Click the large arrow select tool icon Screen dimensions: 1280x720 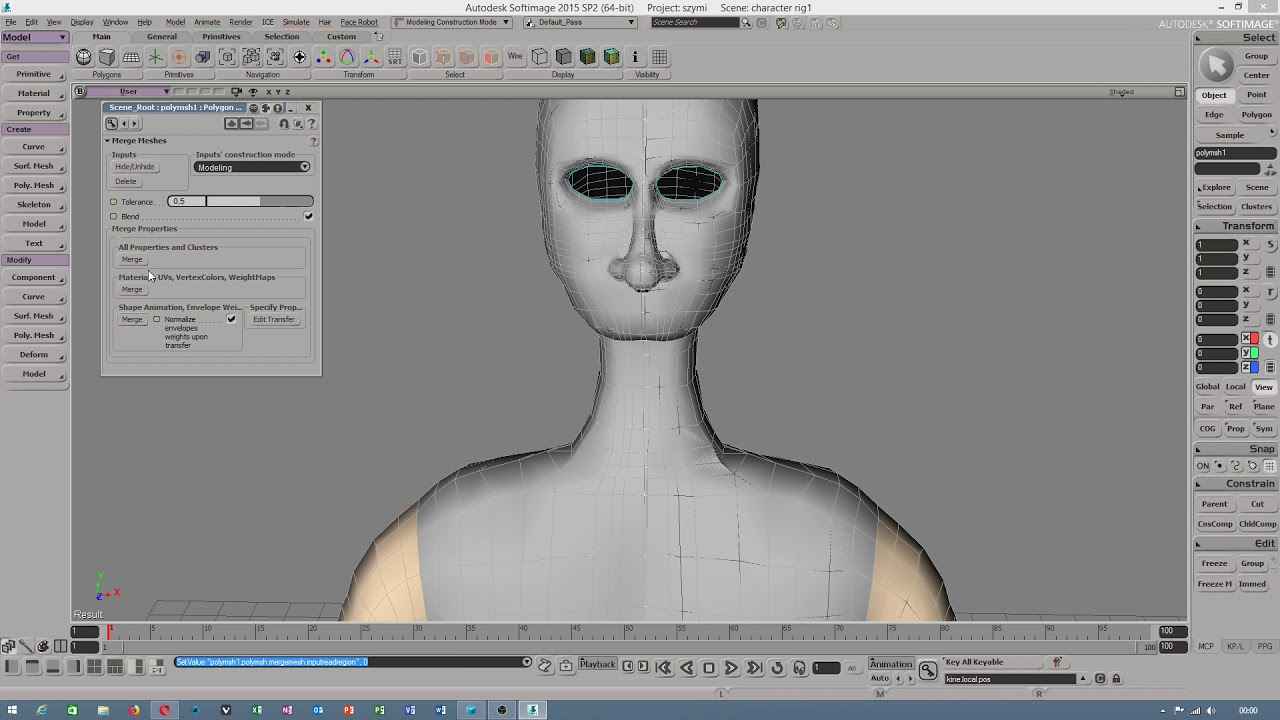[1216, 66]
